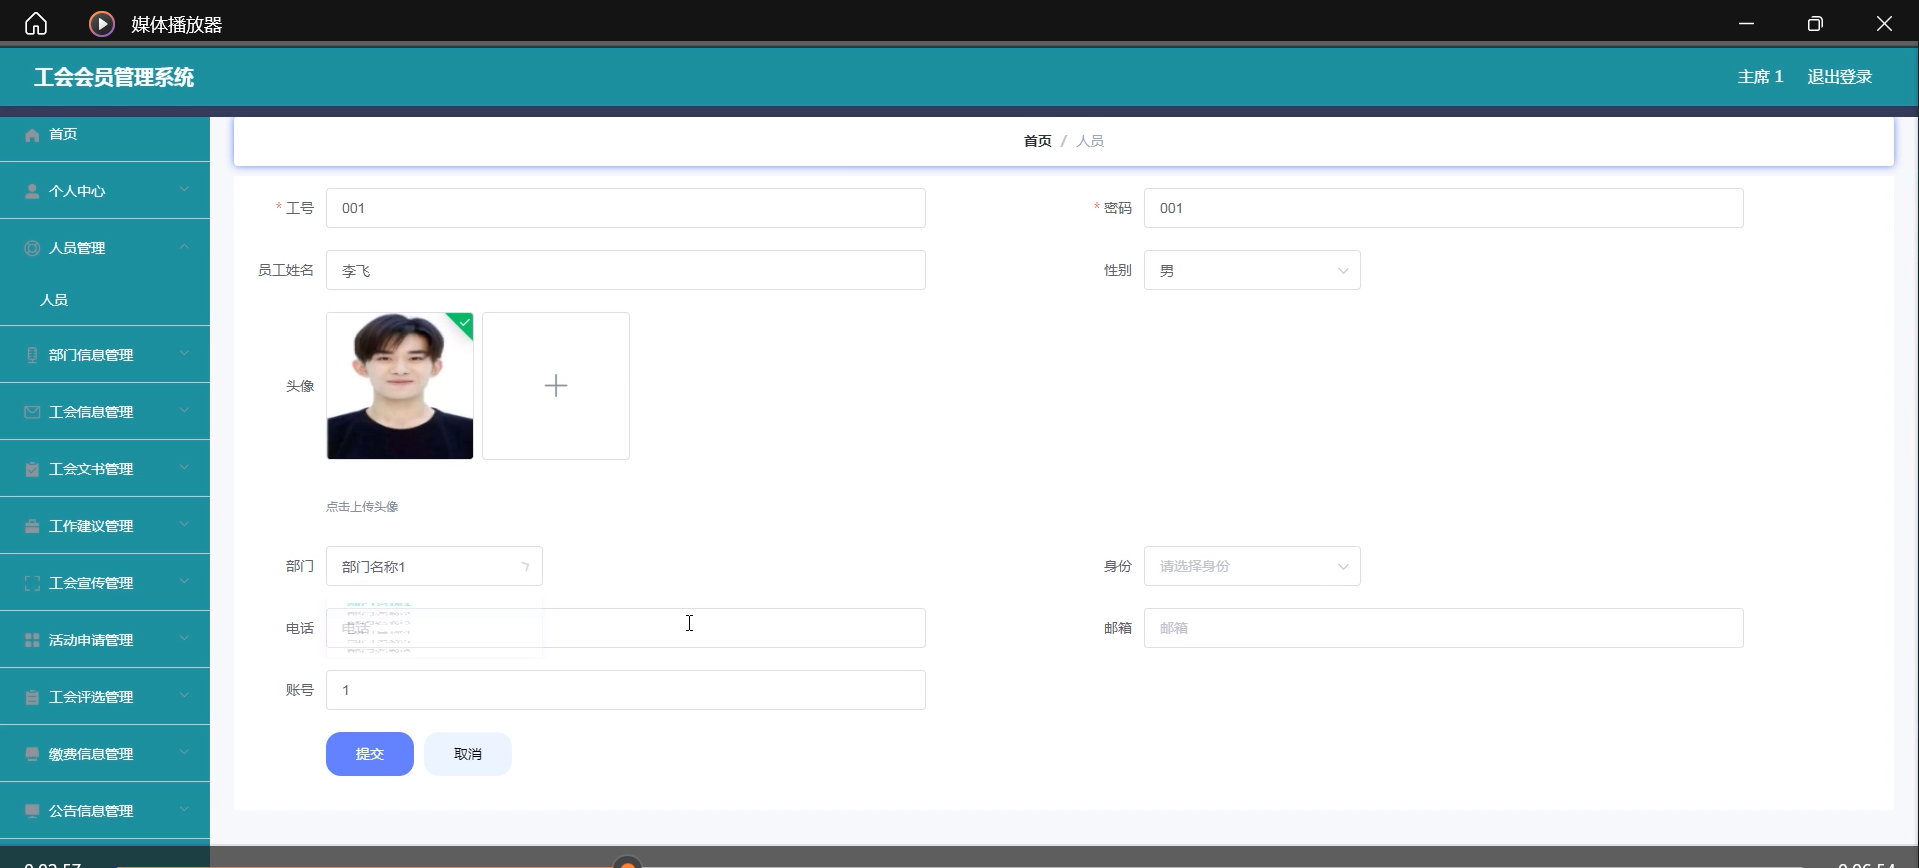
Task: Click the media player play logo icon
Action: tap(102, 24)
